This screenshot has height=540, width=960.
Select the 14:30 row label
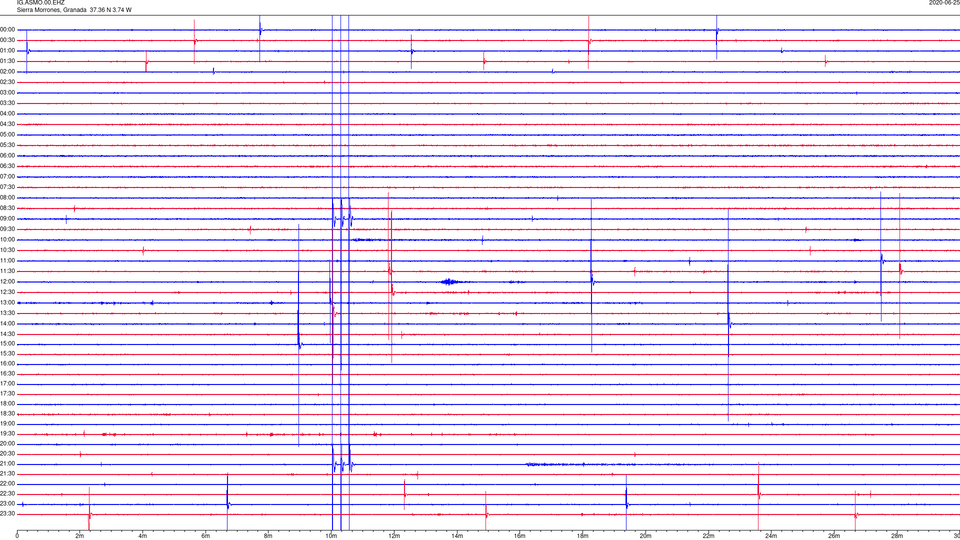(7, 334)
